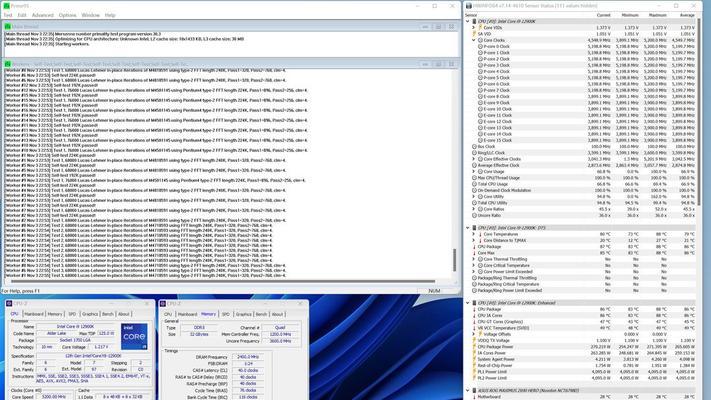The image size is (711, 400).
Task: Click the Minimum column header in HWiNFO
Action: [x=630, y=15]
